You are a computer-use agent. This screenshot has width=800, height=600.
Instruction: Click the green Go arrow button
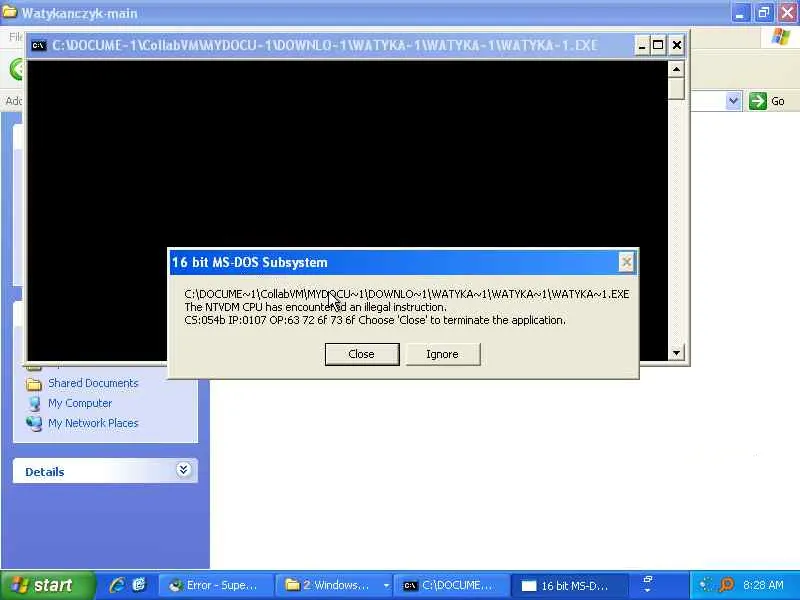point(758,101)
